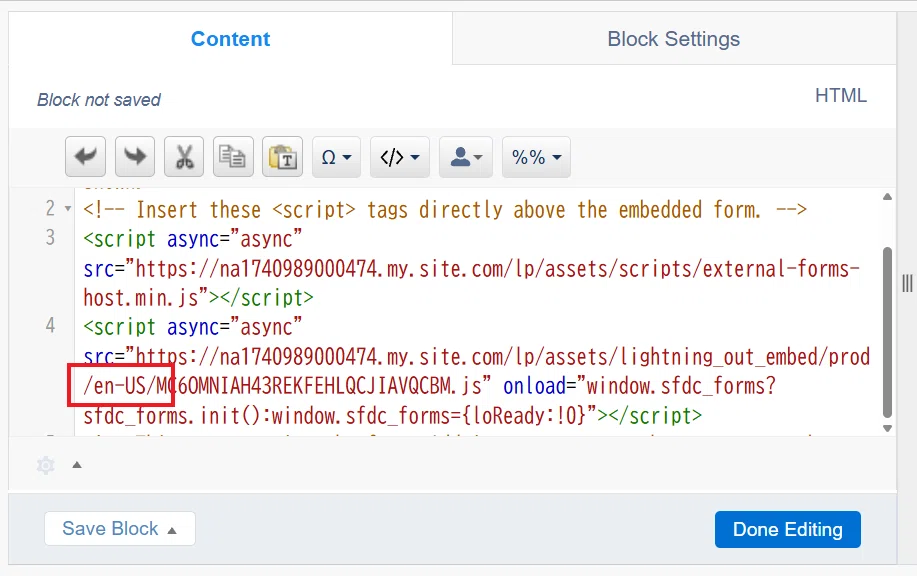Switch to the Block Settings tab
The image size is (917, 576).
coord(674,39)
